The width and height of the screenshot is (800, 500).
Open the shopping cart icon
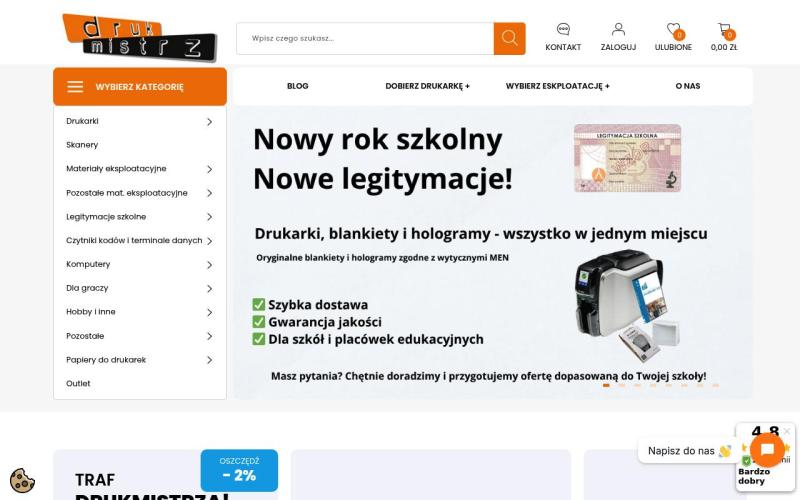724,30
